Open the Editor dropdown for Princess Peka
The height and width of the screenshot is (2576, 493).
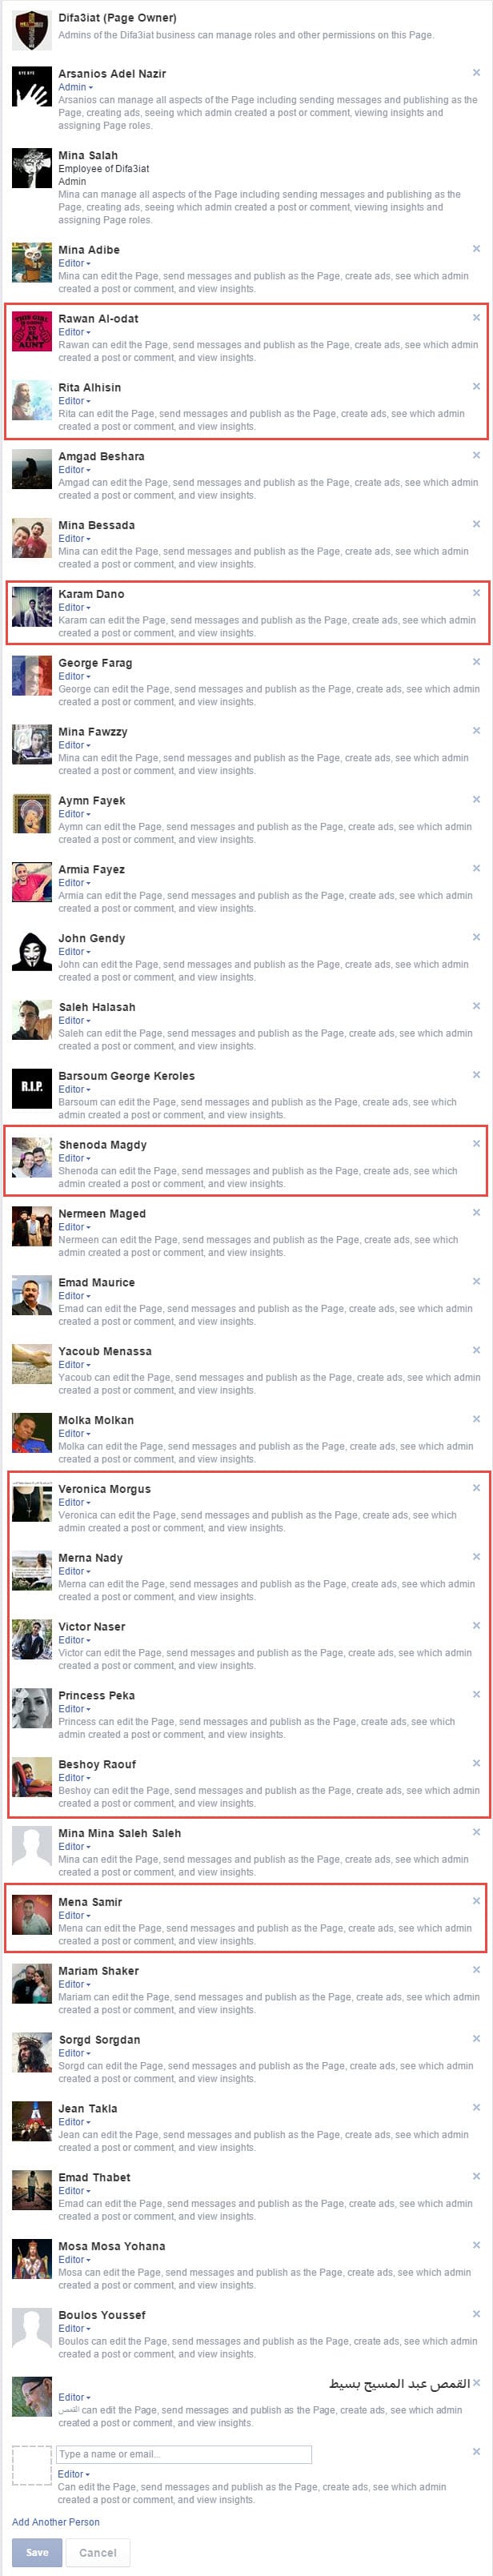(x=74, y=1709)
